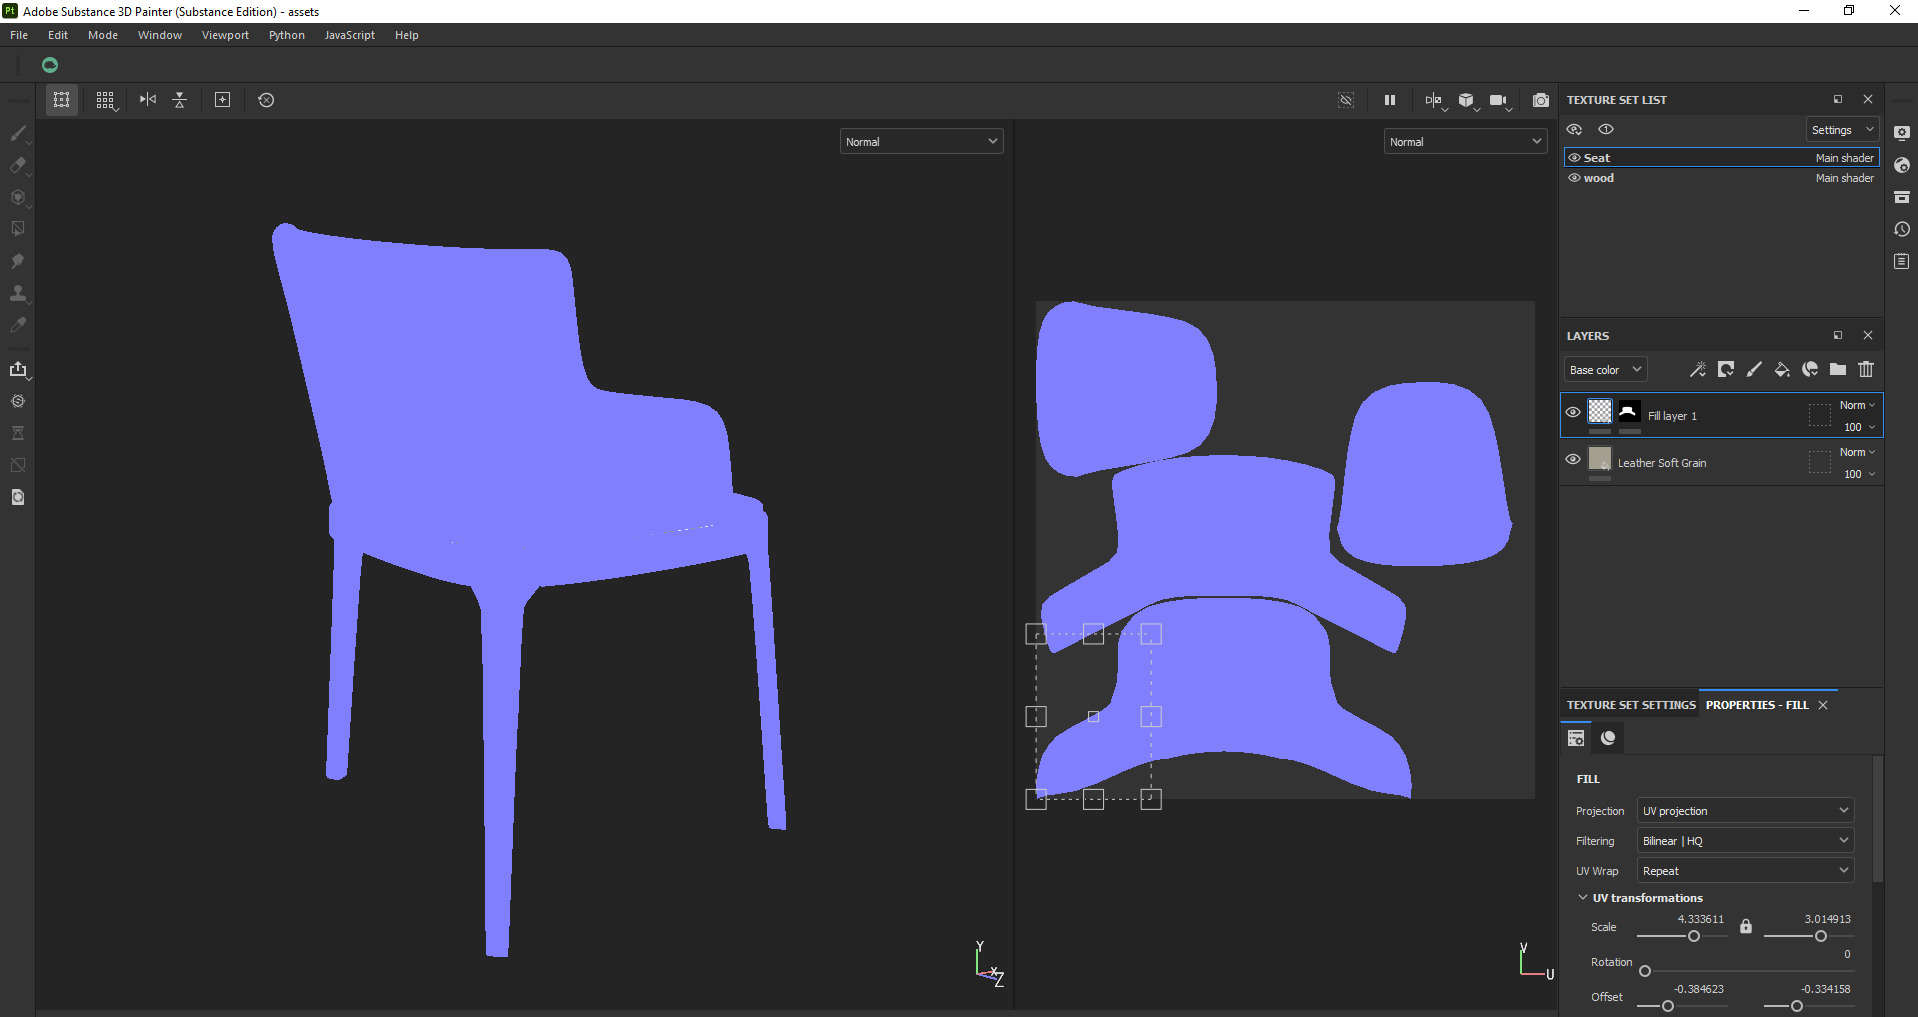Pause the engine computation
This screenshot has width=1918, height=1017.
[x=1390, y=100]
